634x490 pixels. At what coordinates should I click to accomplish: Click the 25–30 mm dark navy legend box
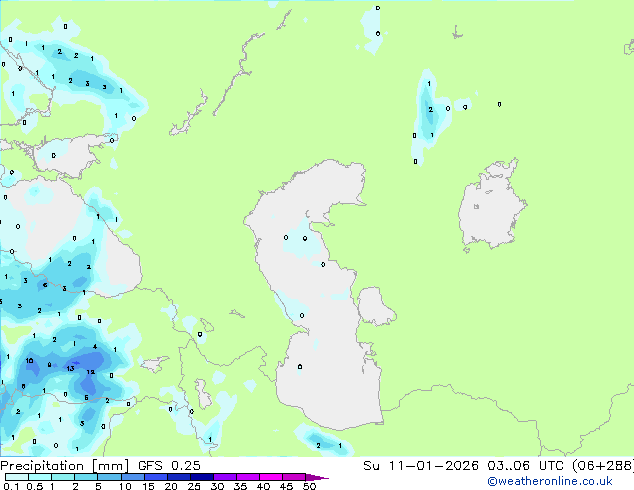(201, 477)
